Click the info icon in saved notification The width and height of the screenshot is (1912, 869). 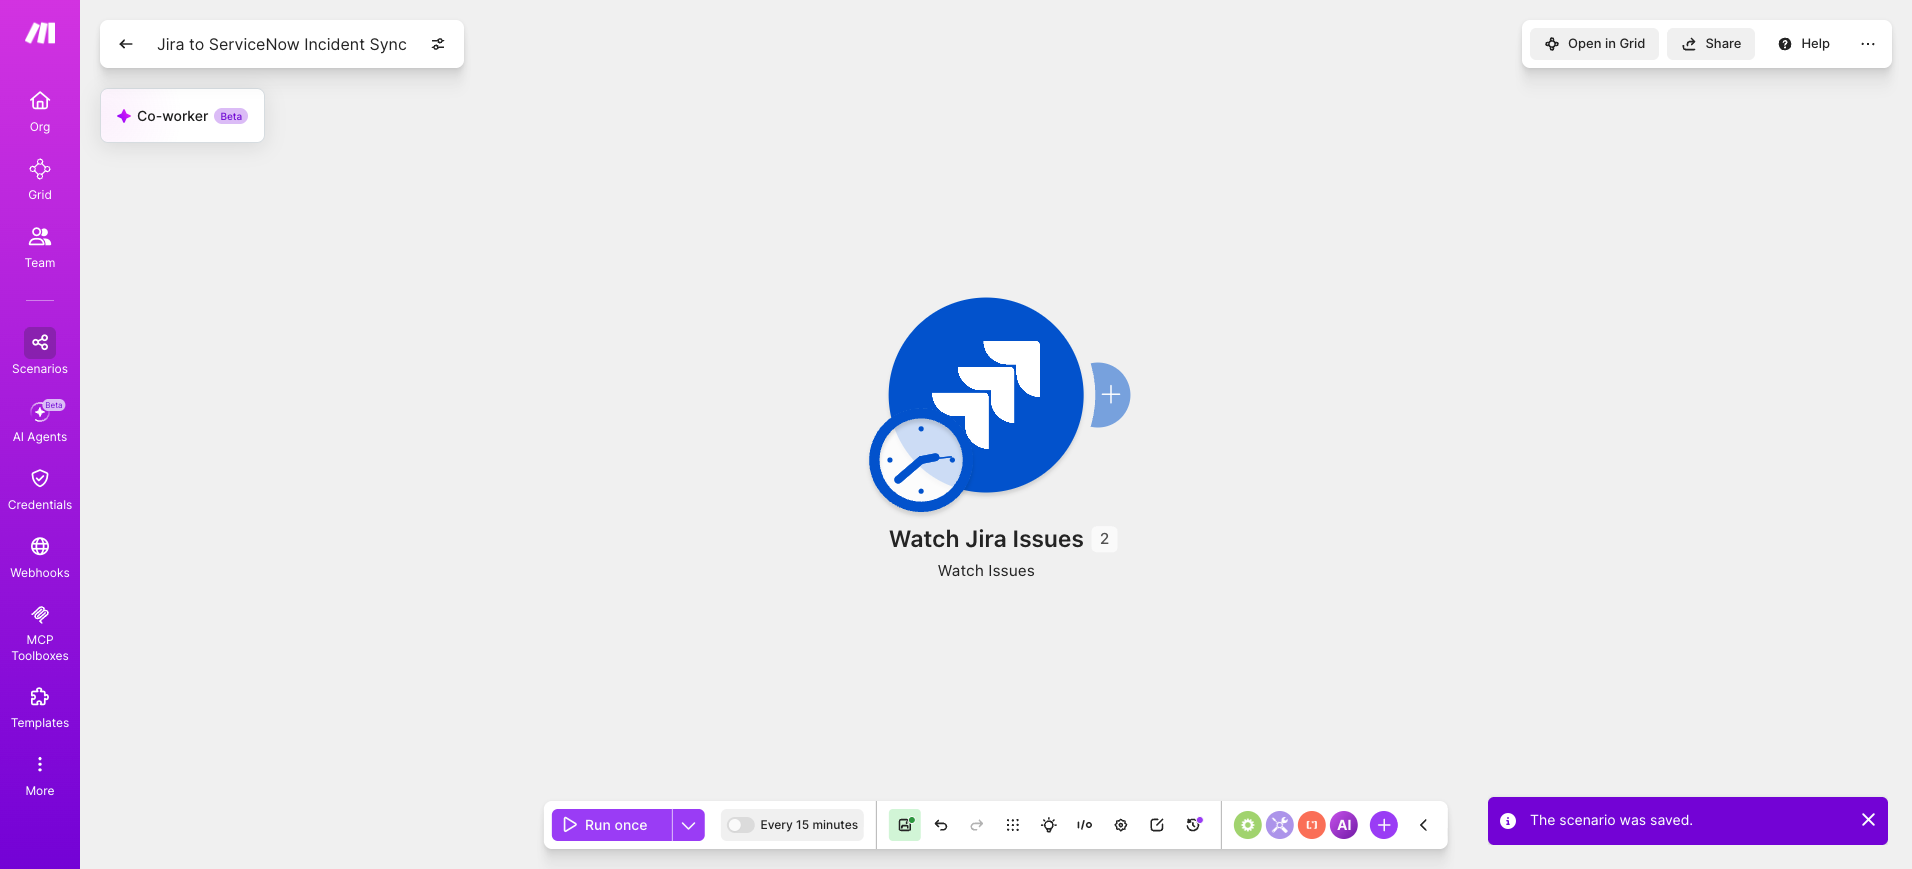pyautogui.click(x=1508, y=820)
